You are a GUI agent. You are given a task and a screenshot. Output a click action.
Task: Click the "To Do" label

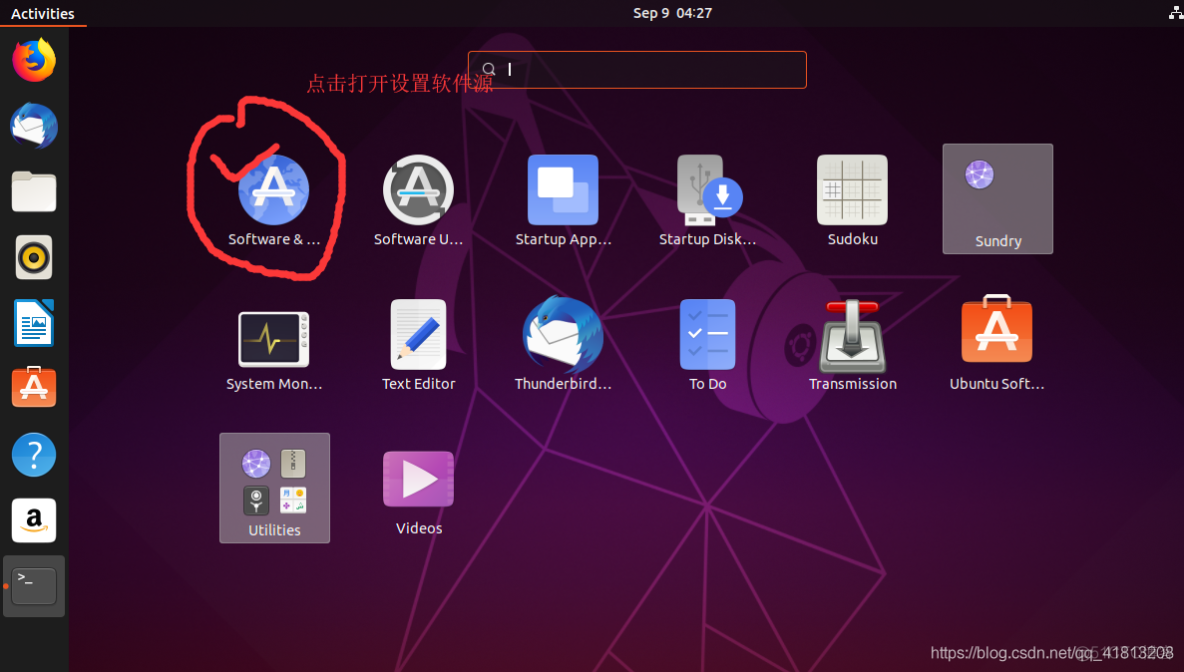(708, 384)
